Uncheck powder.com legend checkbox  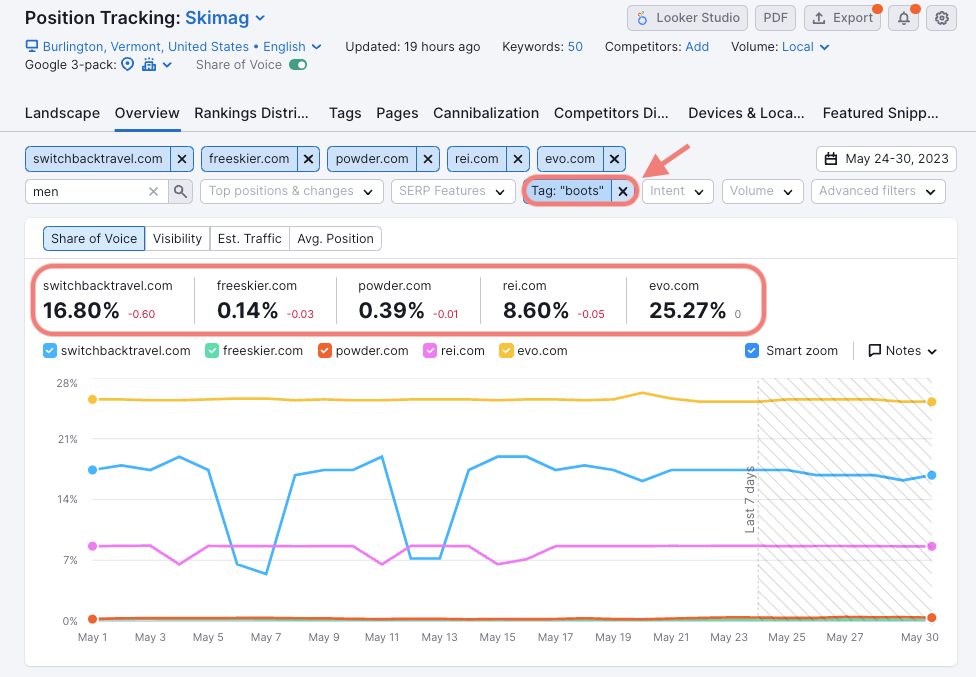(324, 351)
